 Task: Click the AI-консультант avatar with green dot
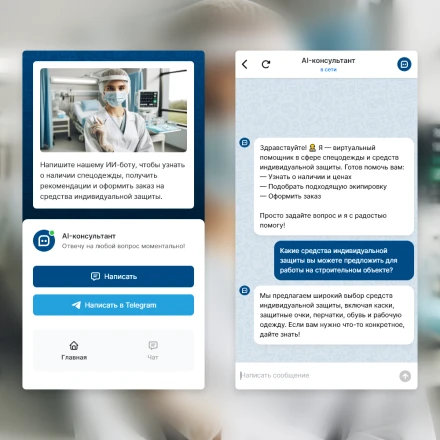[44, 240]
